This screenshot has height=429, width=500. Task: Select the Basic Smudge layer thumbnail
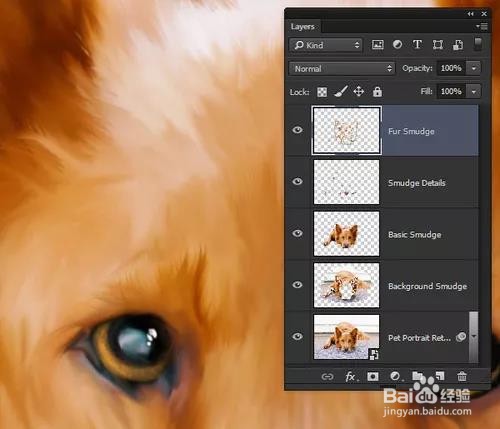346,233
